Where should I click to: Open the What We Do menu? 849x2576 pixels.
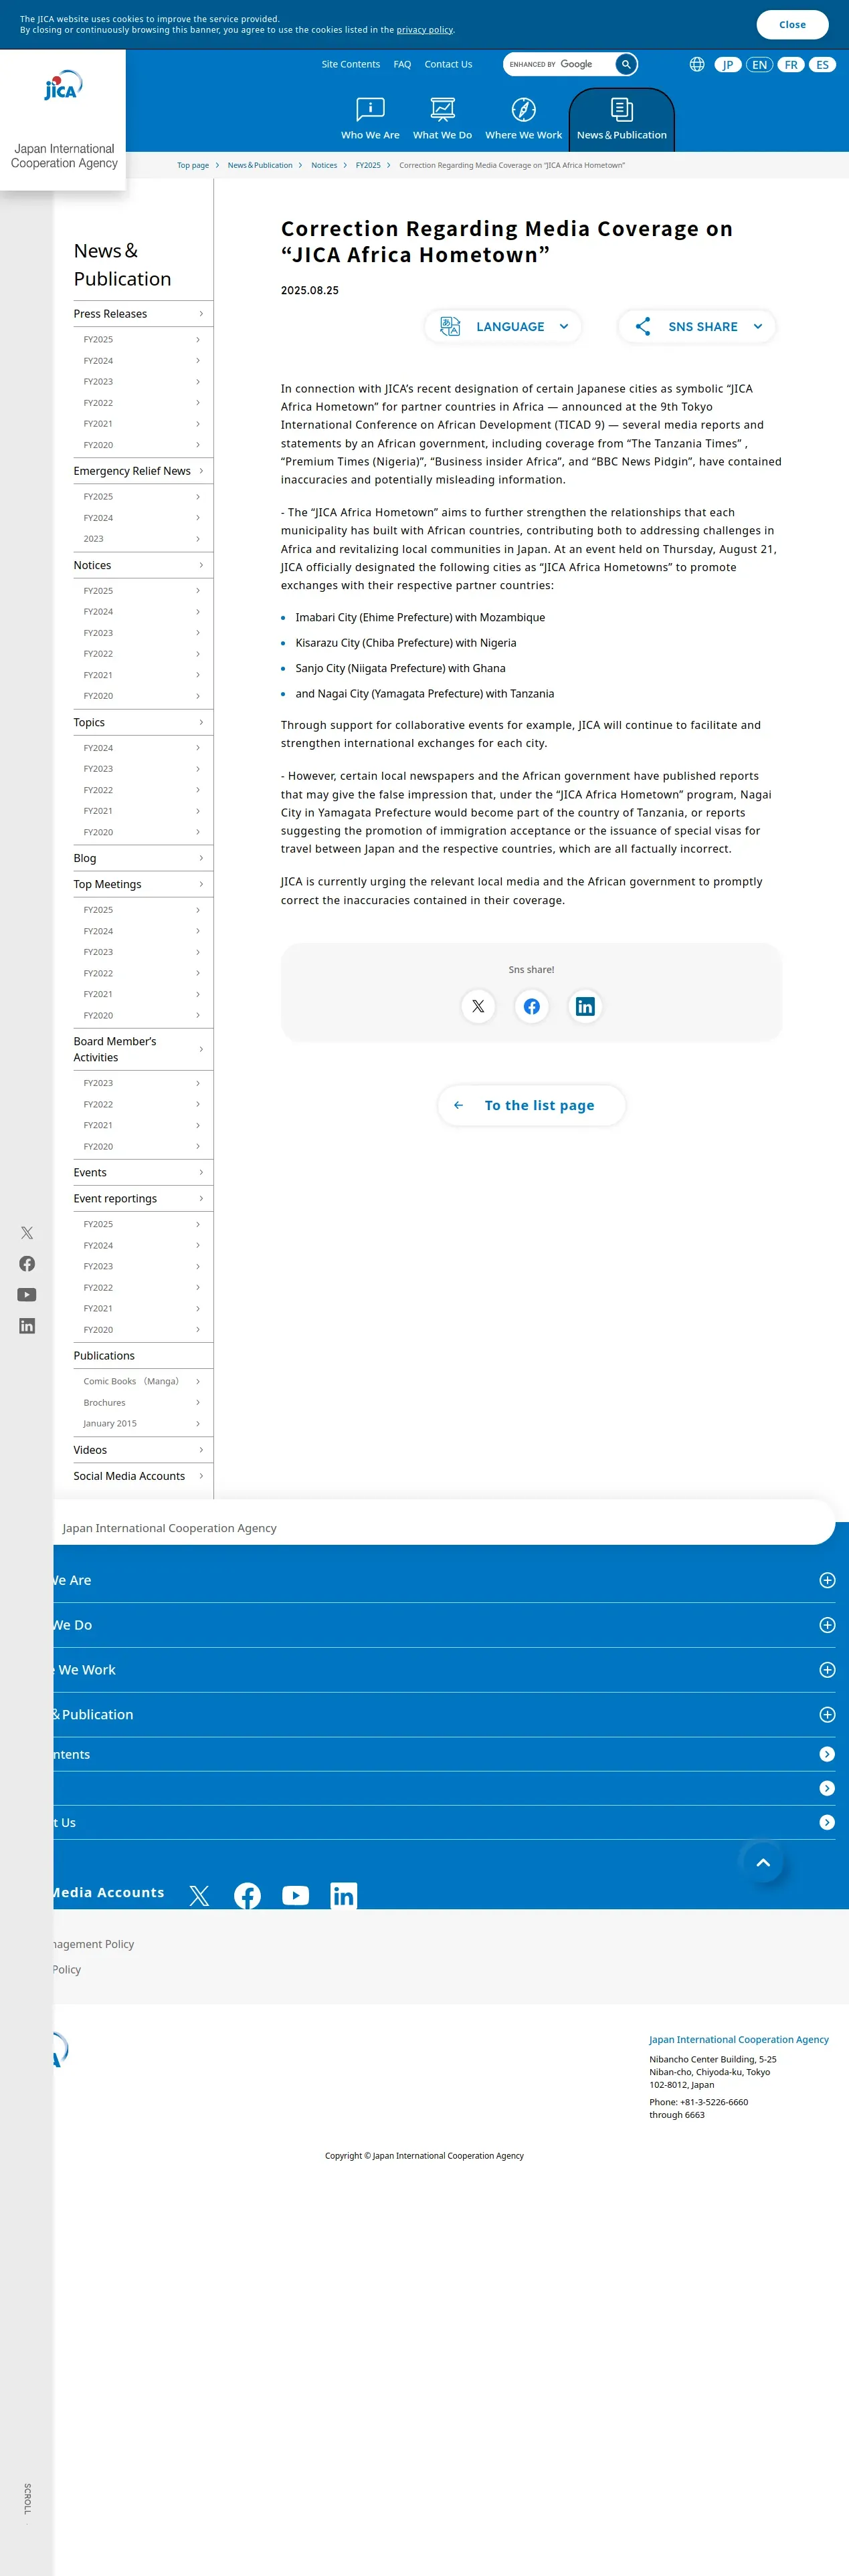coord(442,119)
